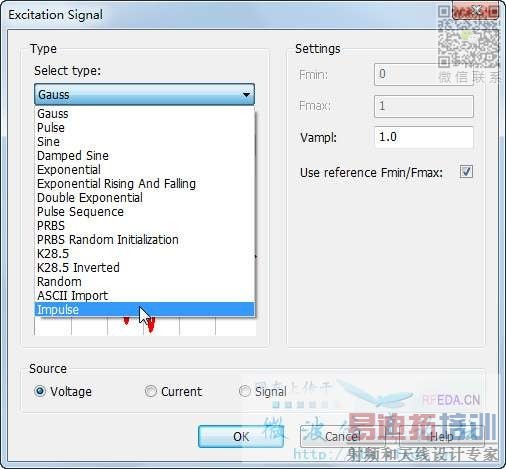Close the Excitation Signal dialog
Viewport: 506px width, 469px height.
476,12
